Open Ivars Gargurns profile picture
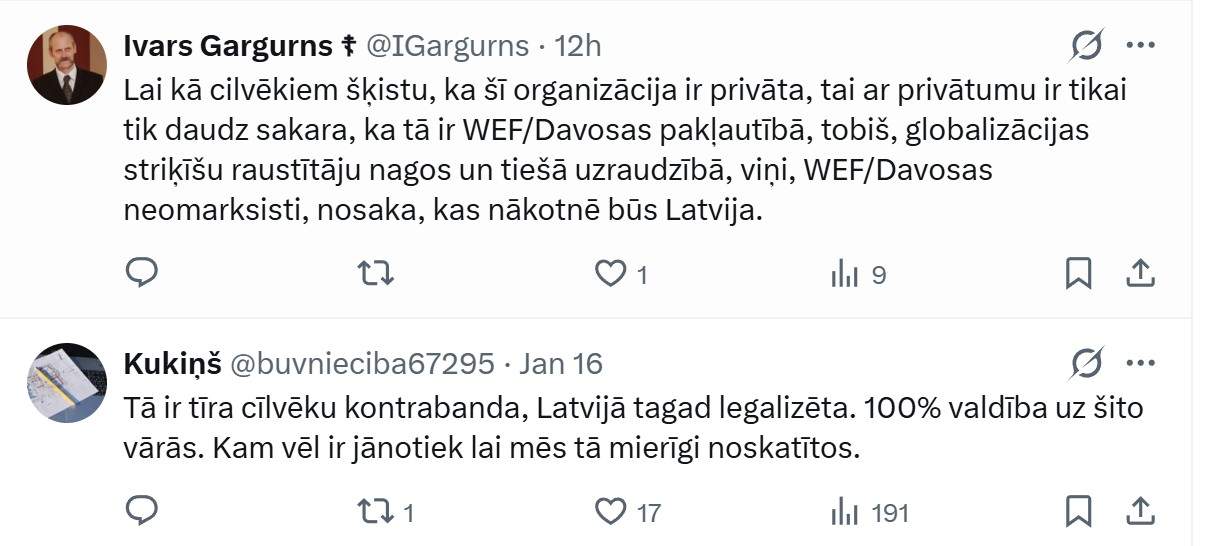Image resolution: width=1214 pixels, height=546 pixels. [67, 65]
